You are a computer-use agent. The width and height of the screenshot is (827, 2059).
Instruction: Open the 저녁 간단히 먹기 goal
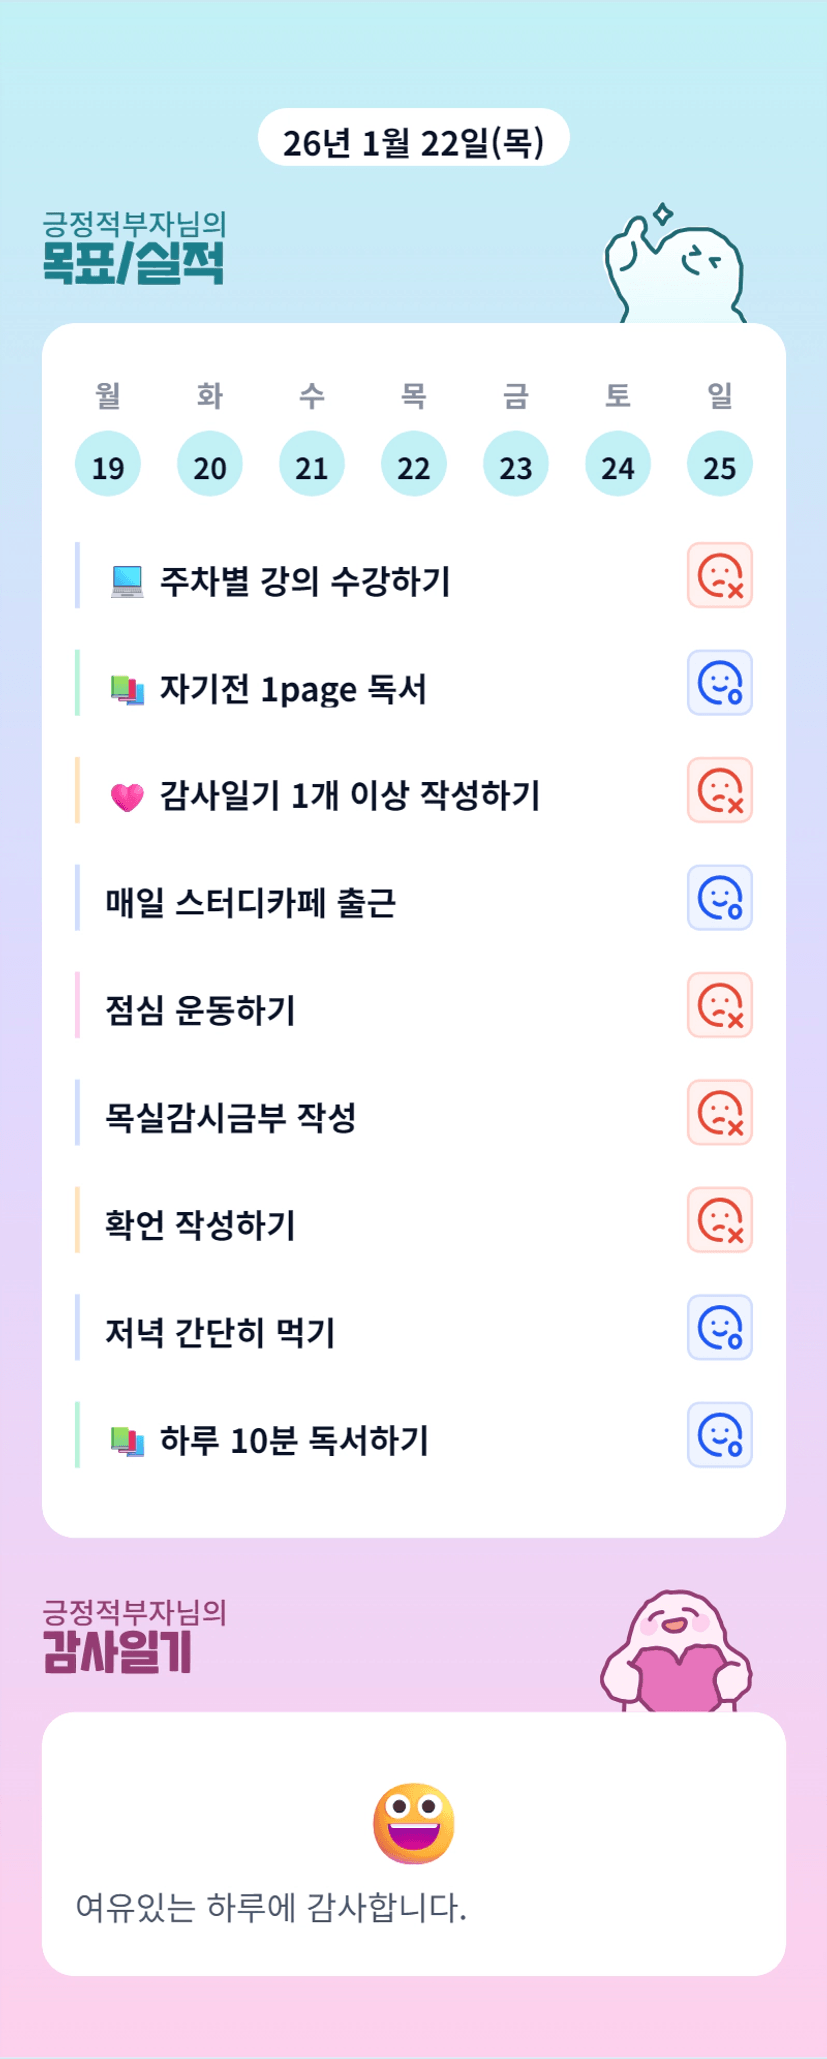coord(220,1332)
